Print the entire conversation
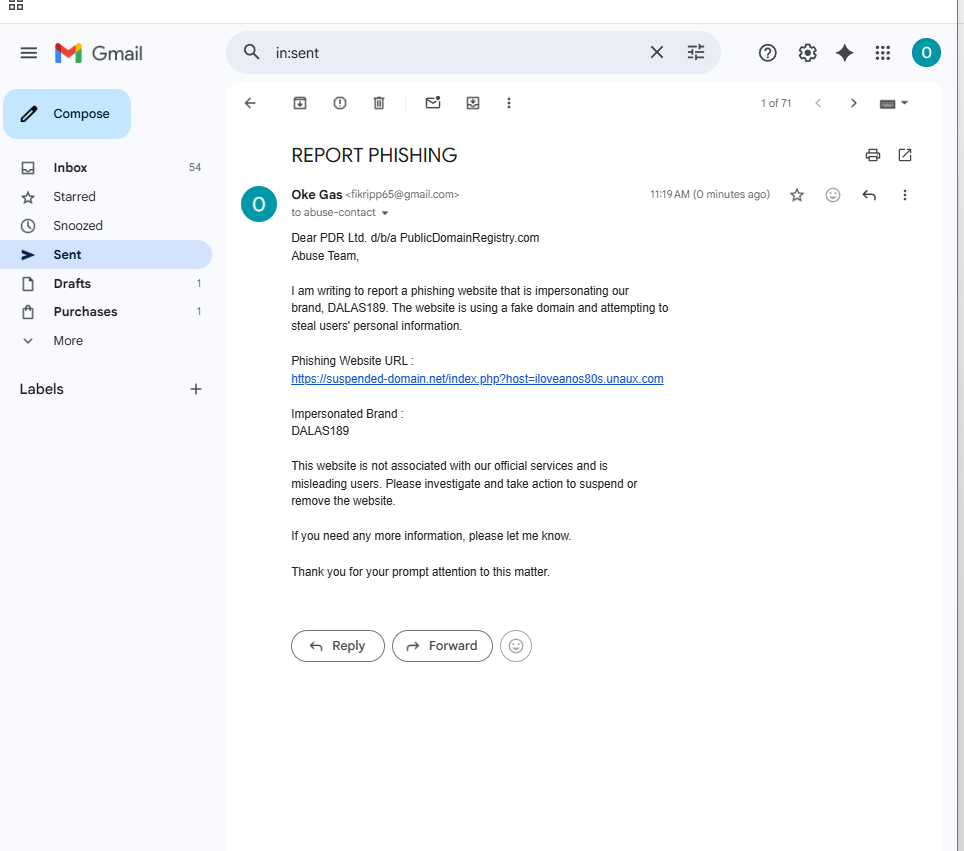Viewport: 964px width, 851px height. tap(872, 155)
